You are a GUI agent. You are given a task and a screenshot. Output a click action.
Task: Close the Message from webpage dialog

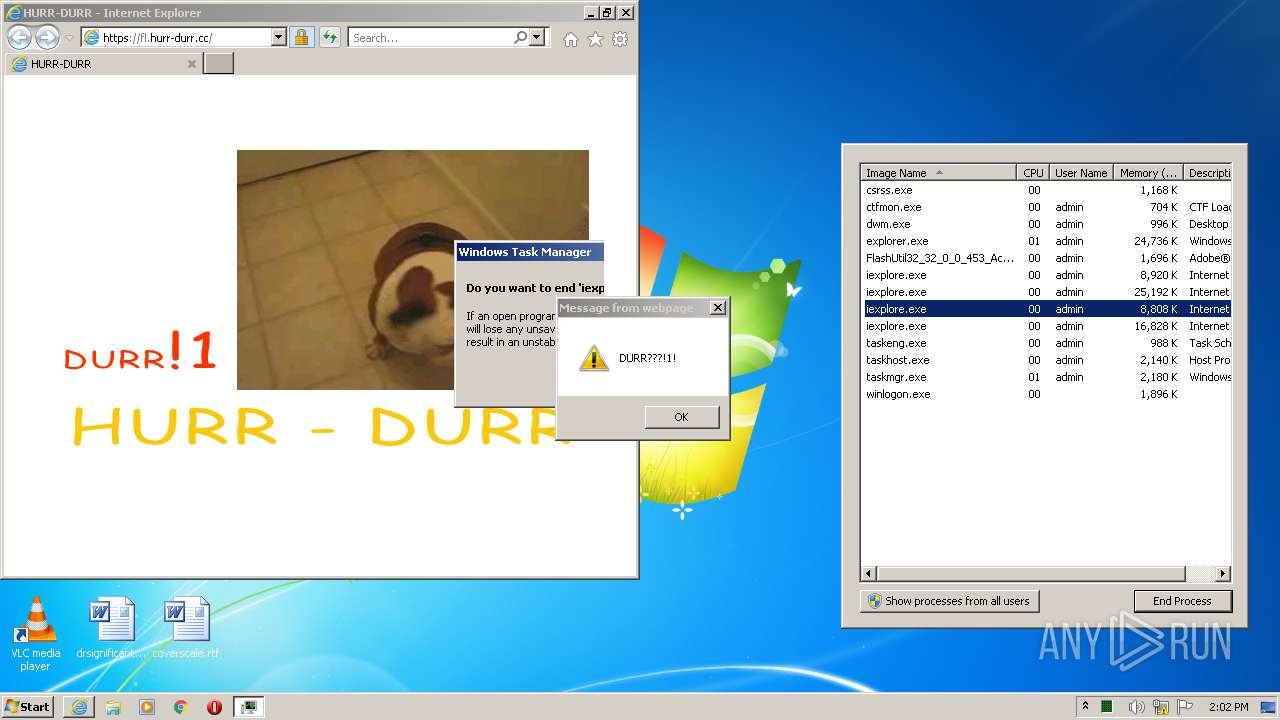[717, 308]
